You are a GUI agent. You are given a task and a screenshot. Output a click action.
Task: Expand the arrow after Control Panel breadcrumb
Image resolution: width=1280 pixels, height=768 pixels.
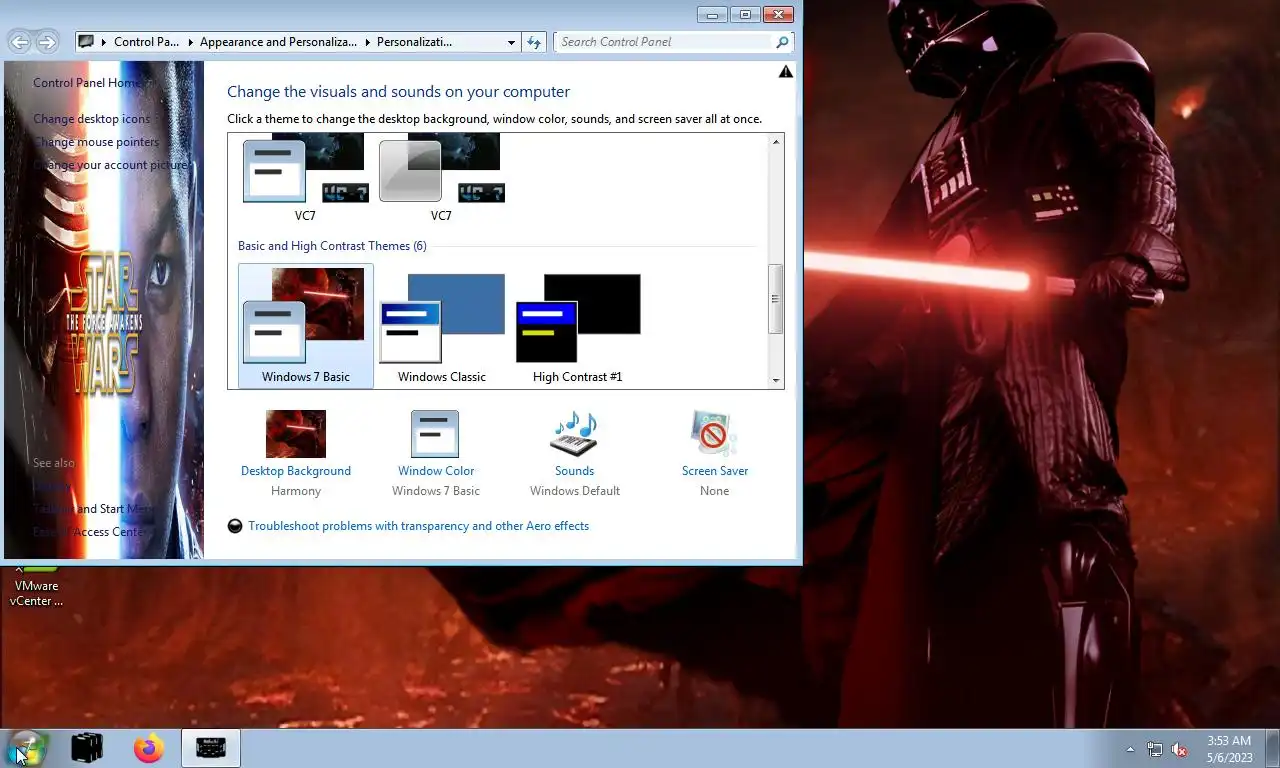[x=190, y=42]
